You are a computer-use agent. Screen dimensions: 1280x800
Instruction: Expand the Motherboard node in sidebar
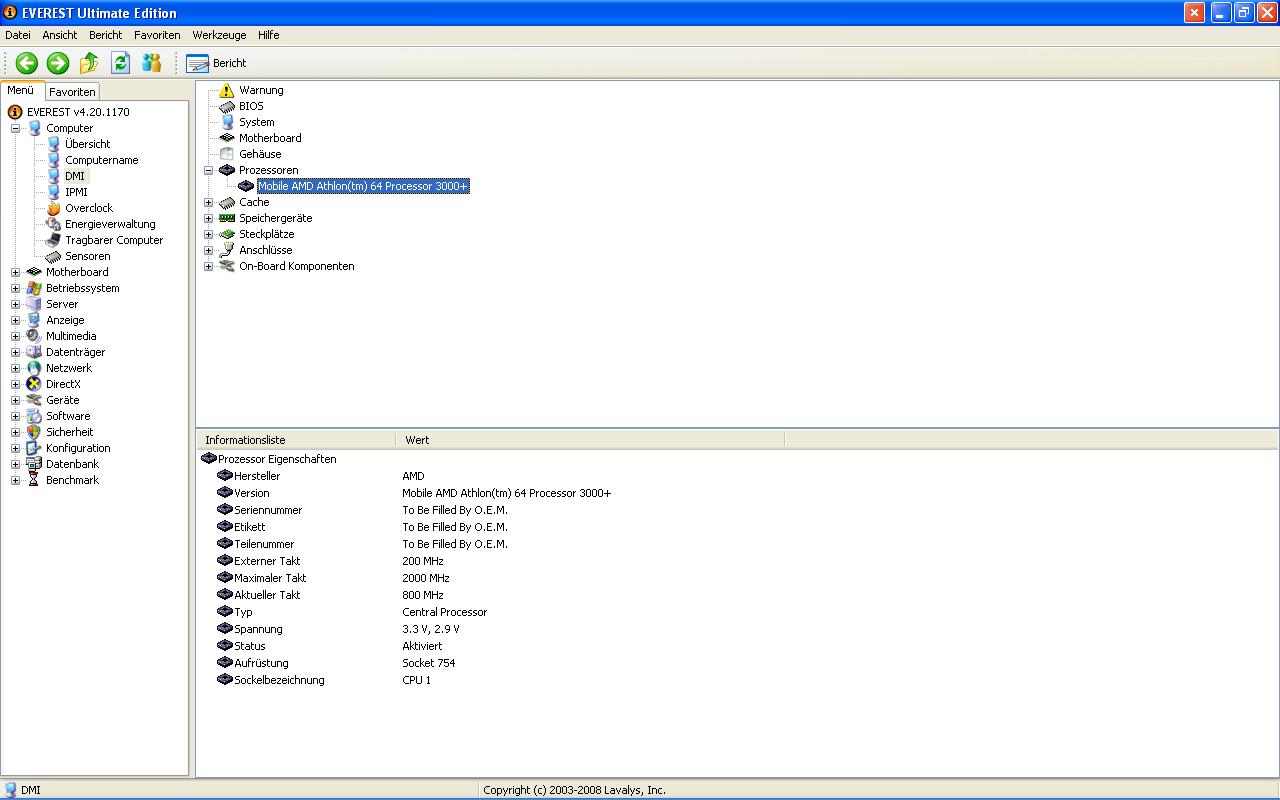[x=15, y=272]
